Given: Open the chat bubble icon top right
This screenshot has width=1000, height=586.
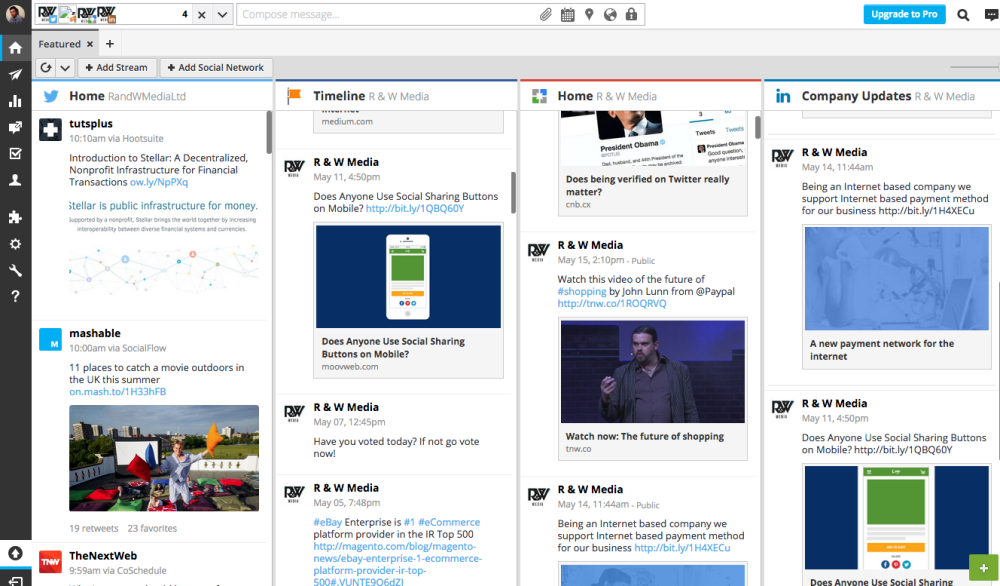Looking at the screenshot, I should pos(991,15).
